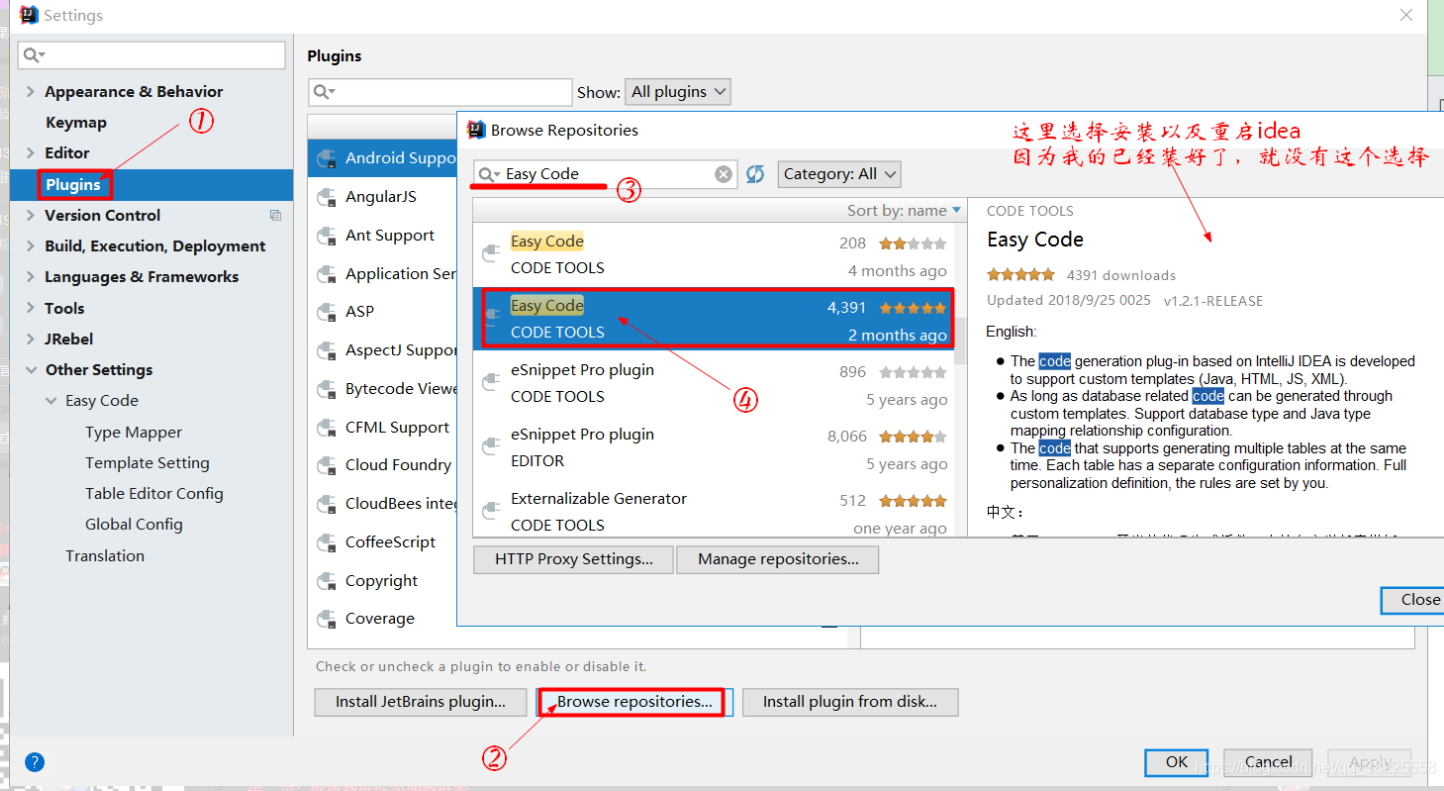The image size is (1444, 791).
Task: Open the Sort by: name dropdown
Action: point(903,210)
